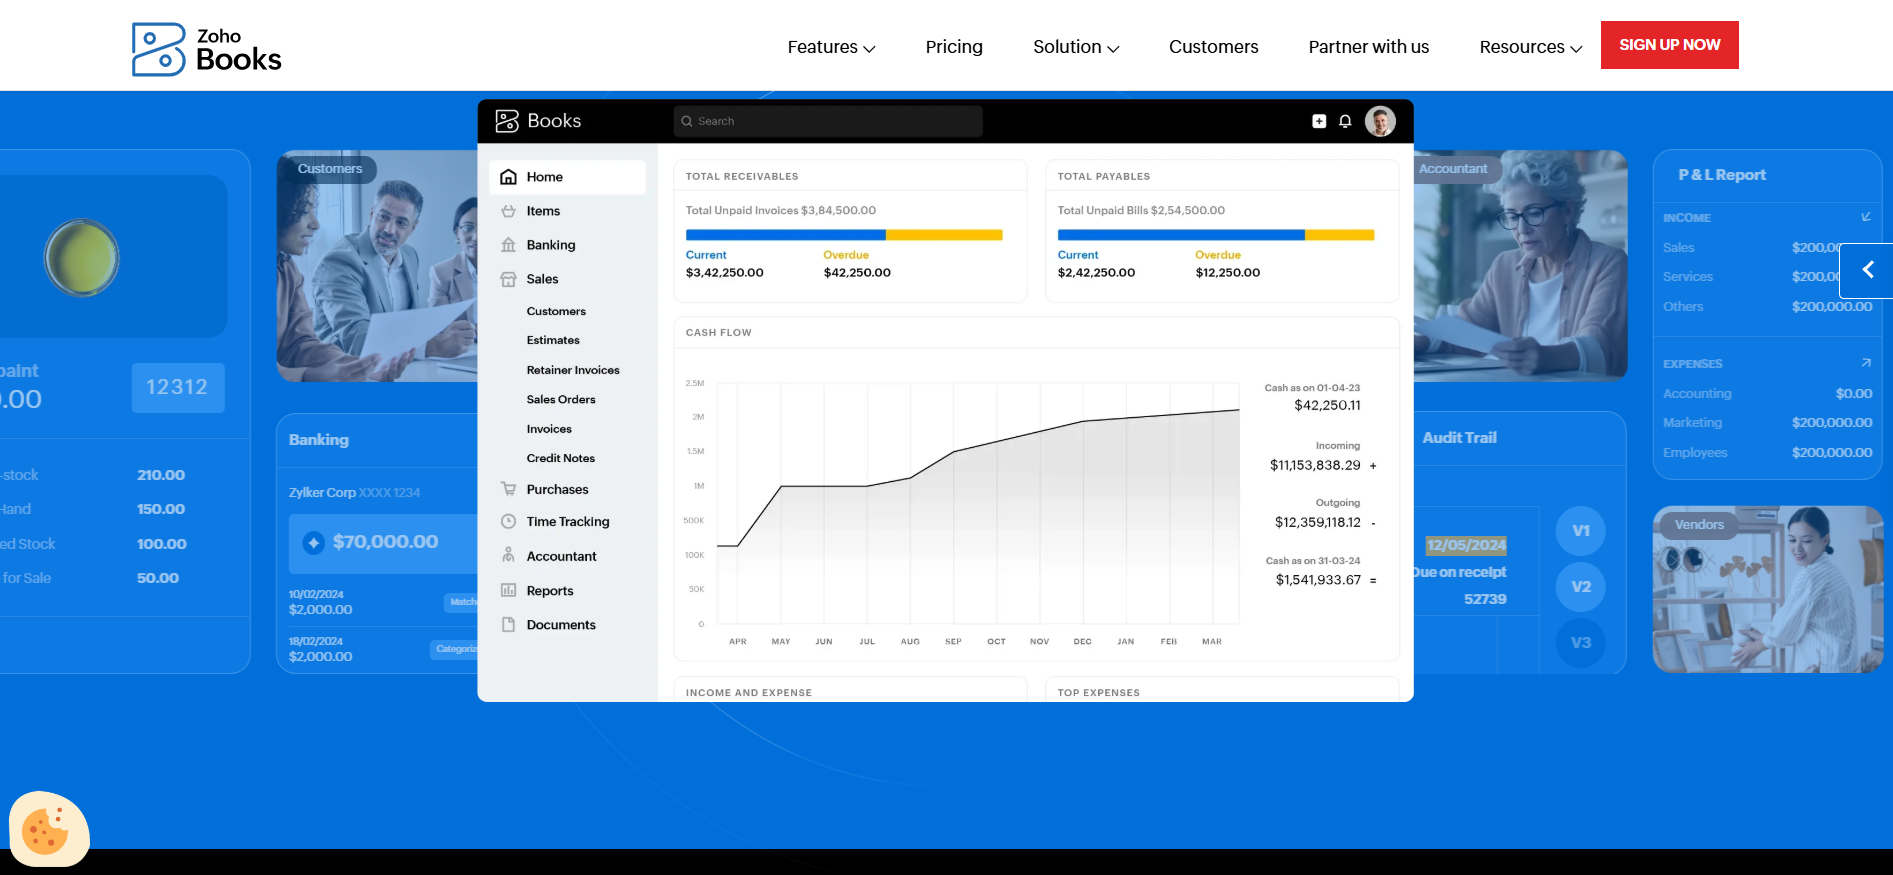Viewport: 1893px width, 875px height.
Task: Click the 12312 code box
Action: click(x=178, y=387)
